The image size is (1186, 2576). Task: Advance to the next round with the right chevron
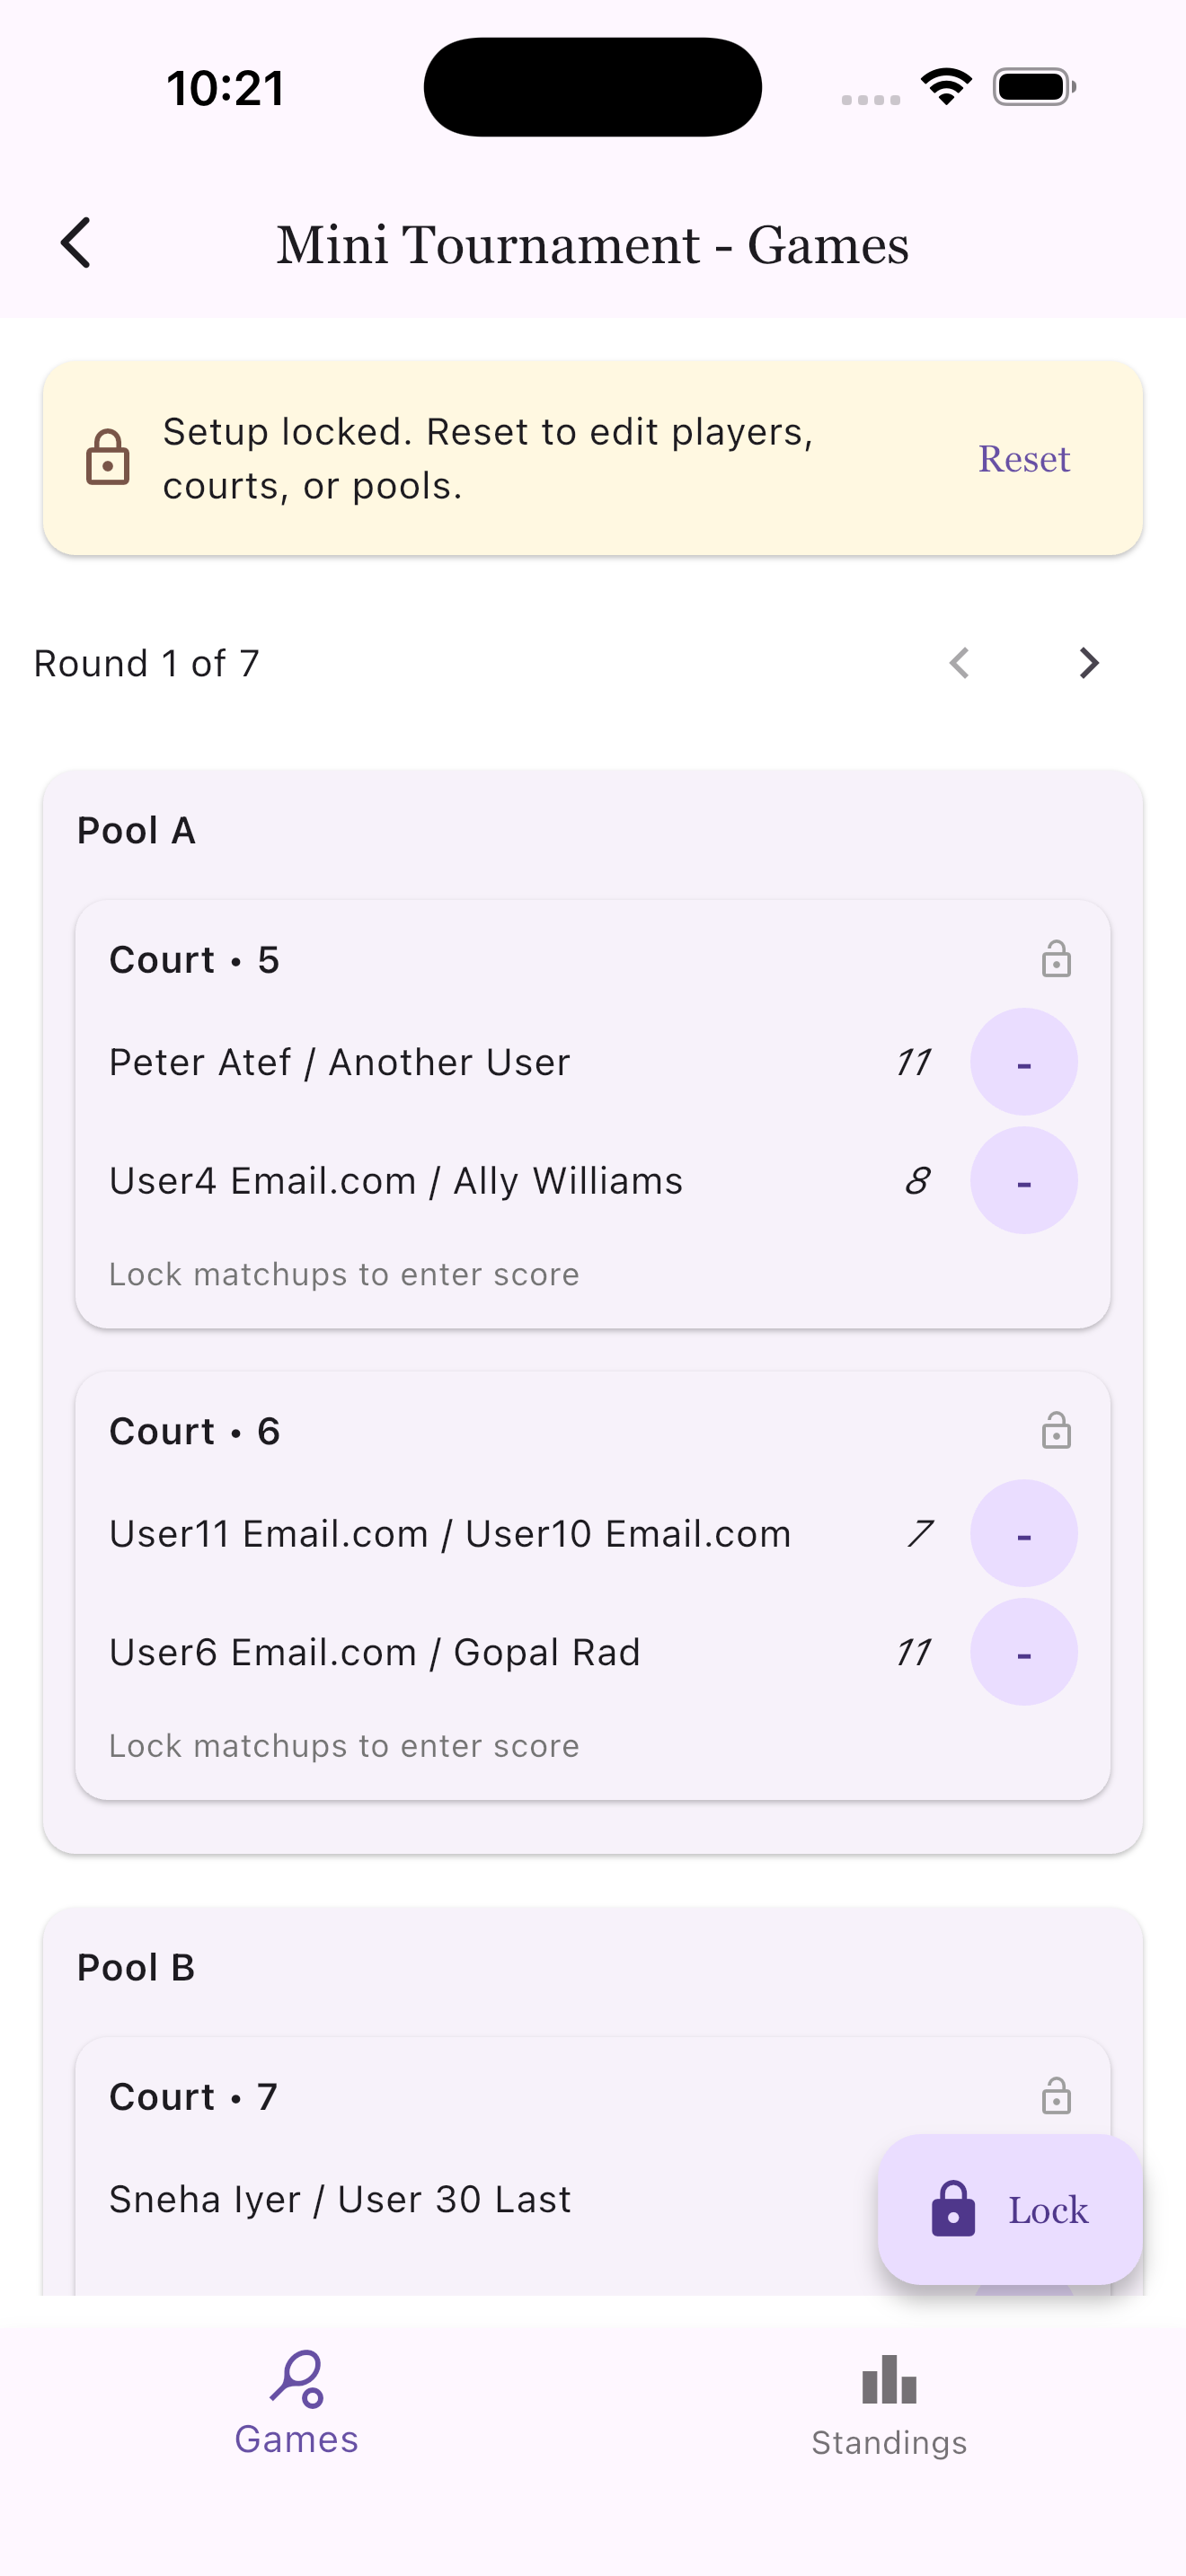[1088, 663]
